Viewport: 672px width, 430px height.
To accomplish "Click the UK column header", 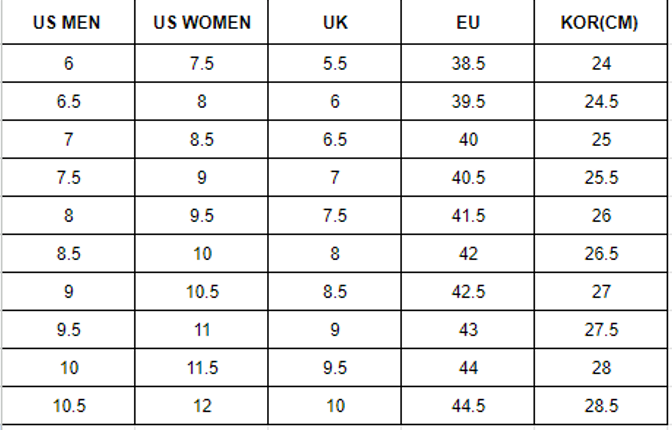I will (335, 23).
